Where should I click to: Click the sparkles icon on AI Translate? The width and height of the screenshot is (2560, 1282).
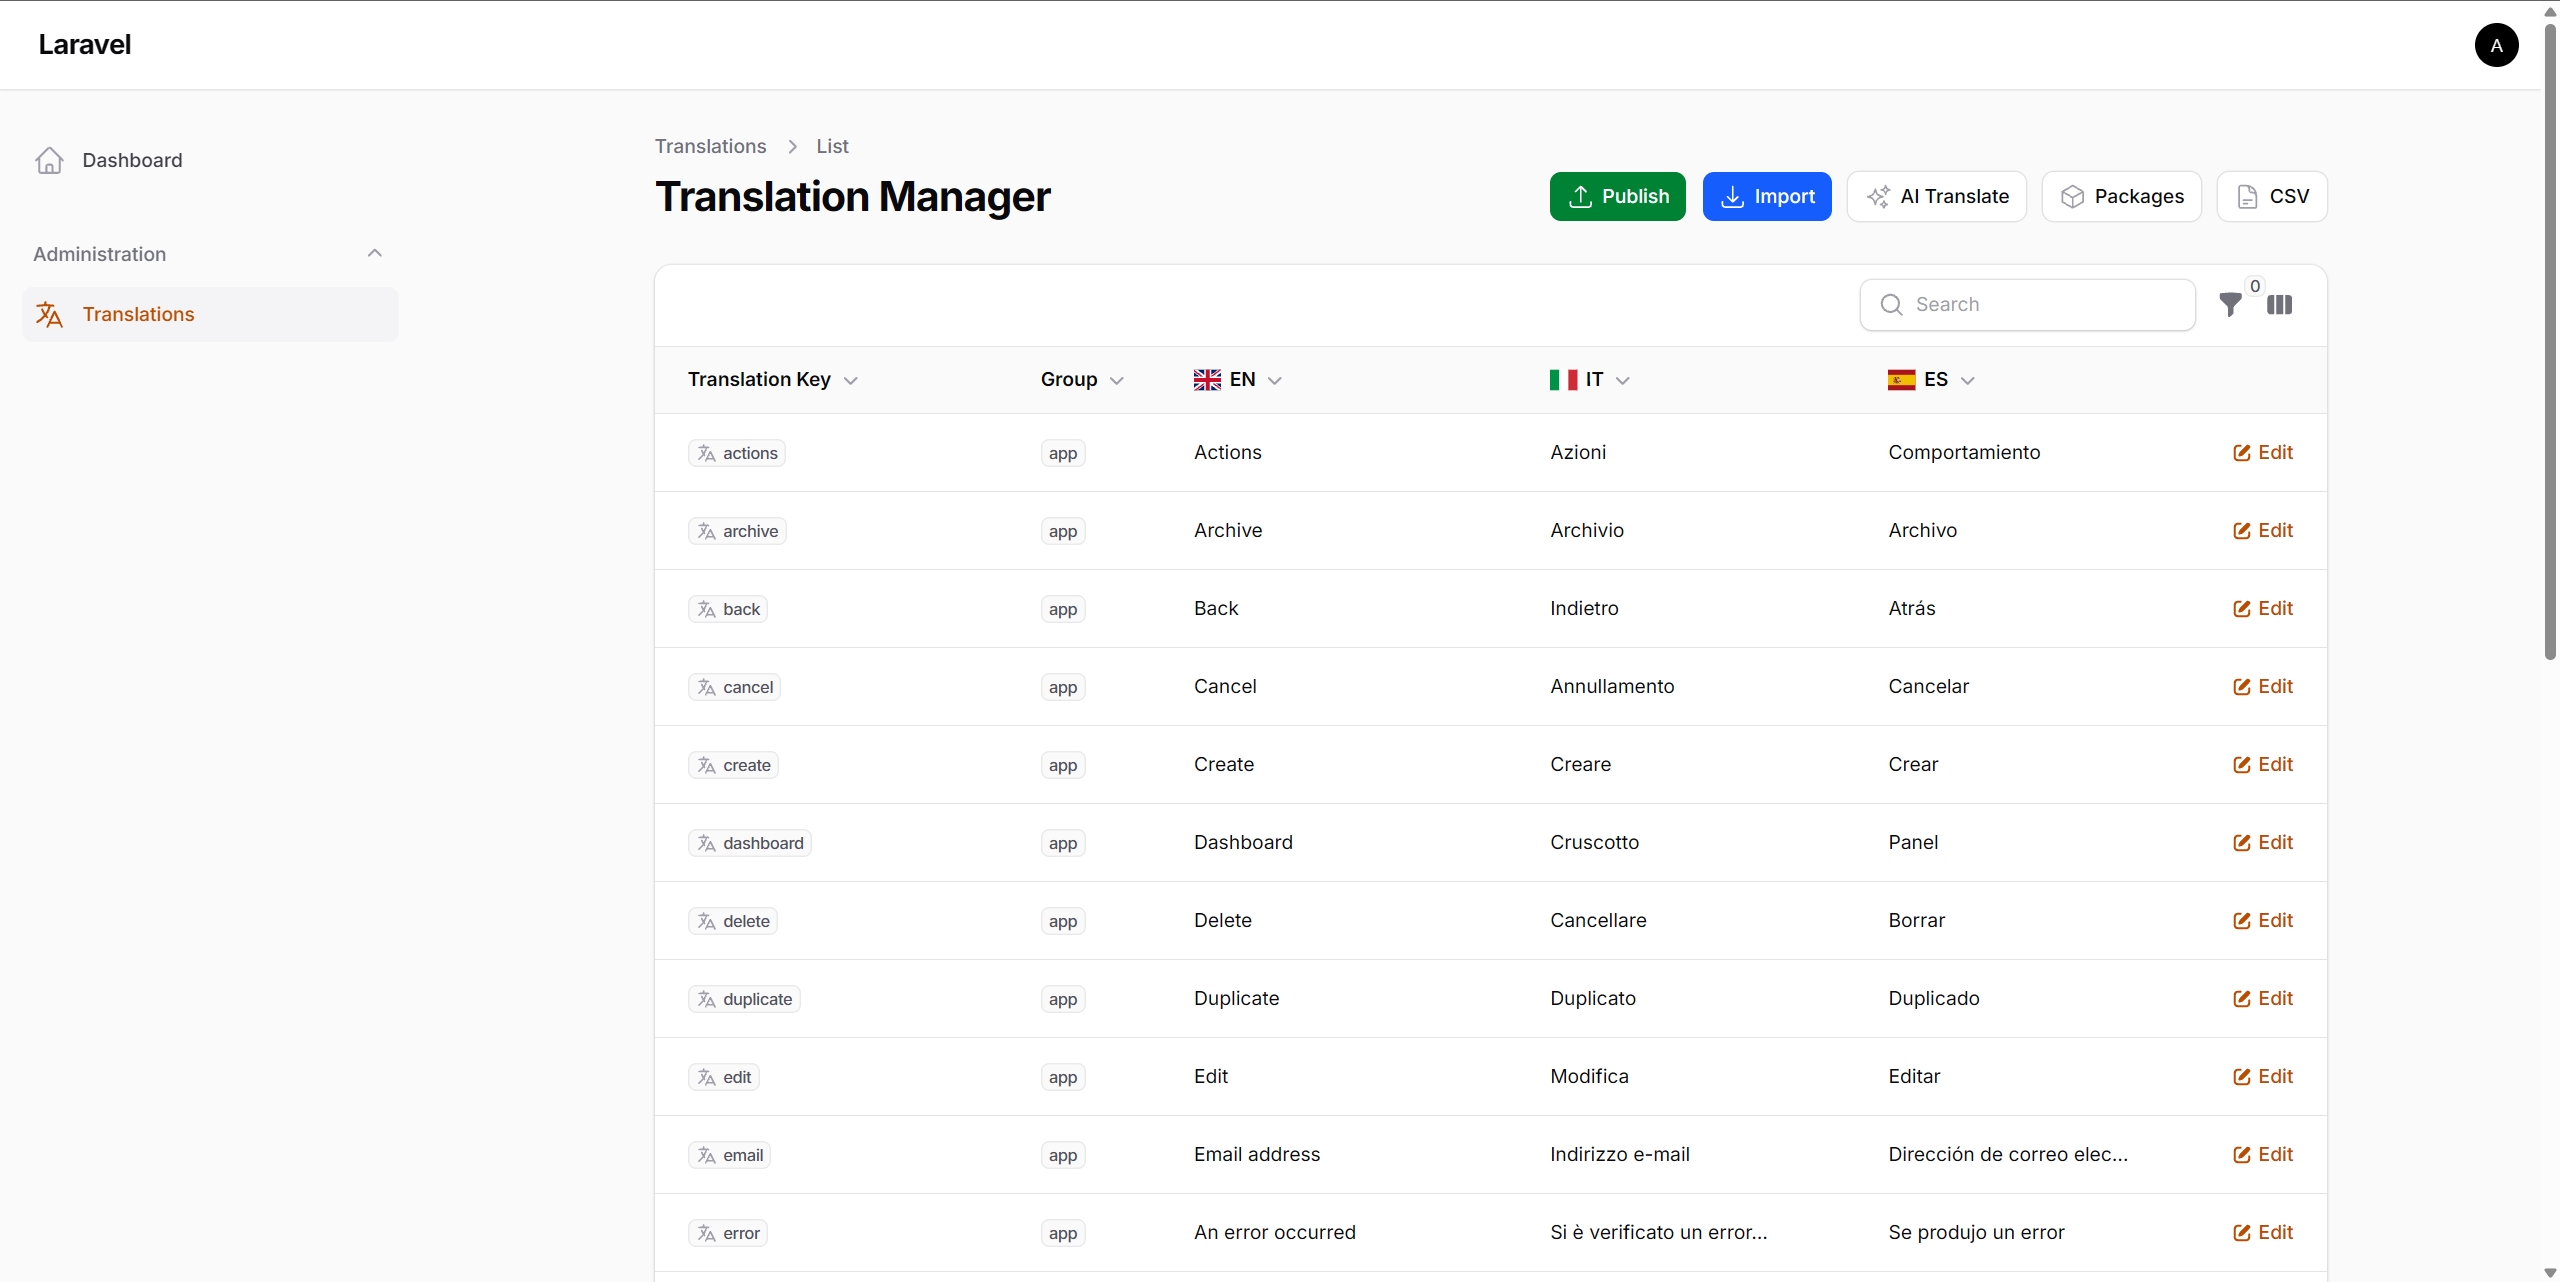(x=1881, y=196)
